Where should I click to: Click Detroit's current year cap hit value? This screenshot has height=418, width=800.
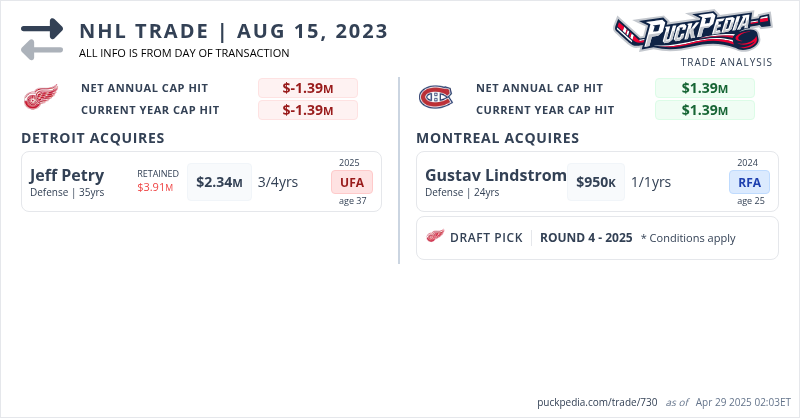click(307, 110)
